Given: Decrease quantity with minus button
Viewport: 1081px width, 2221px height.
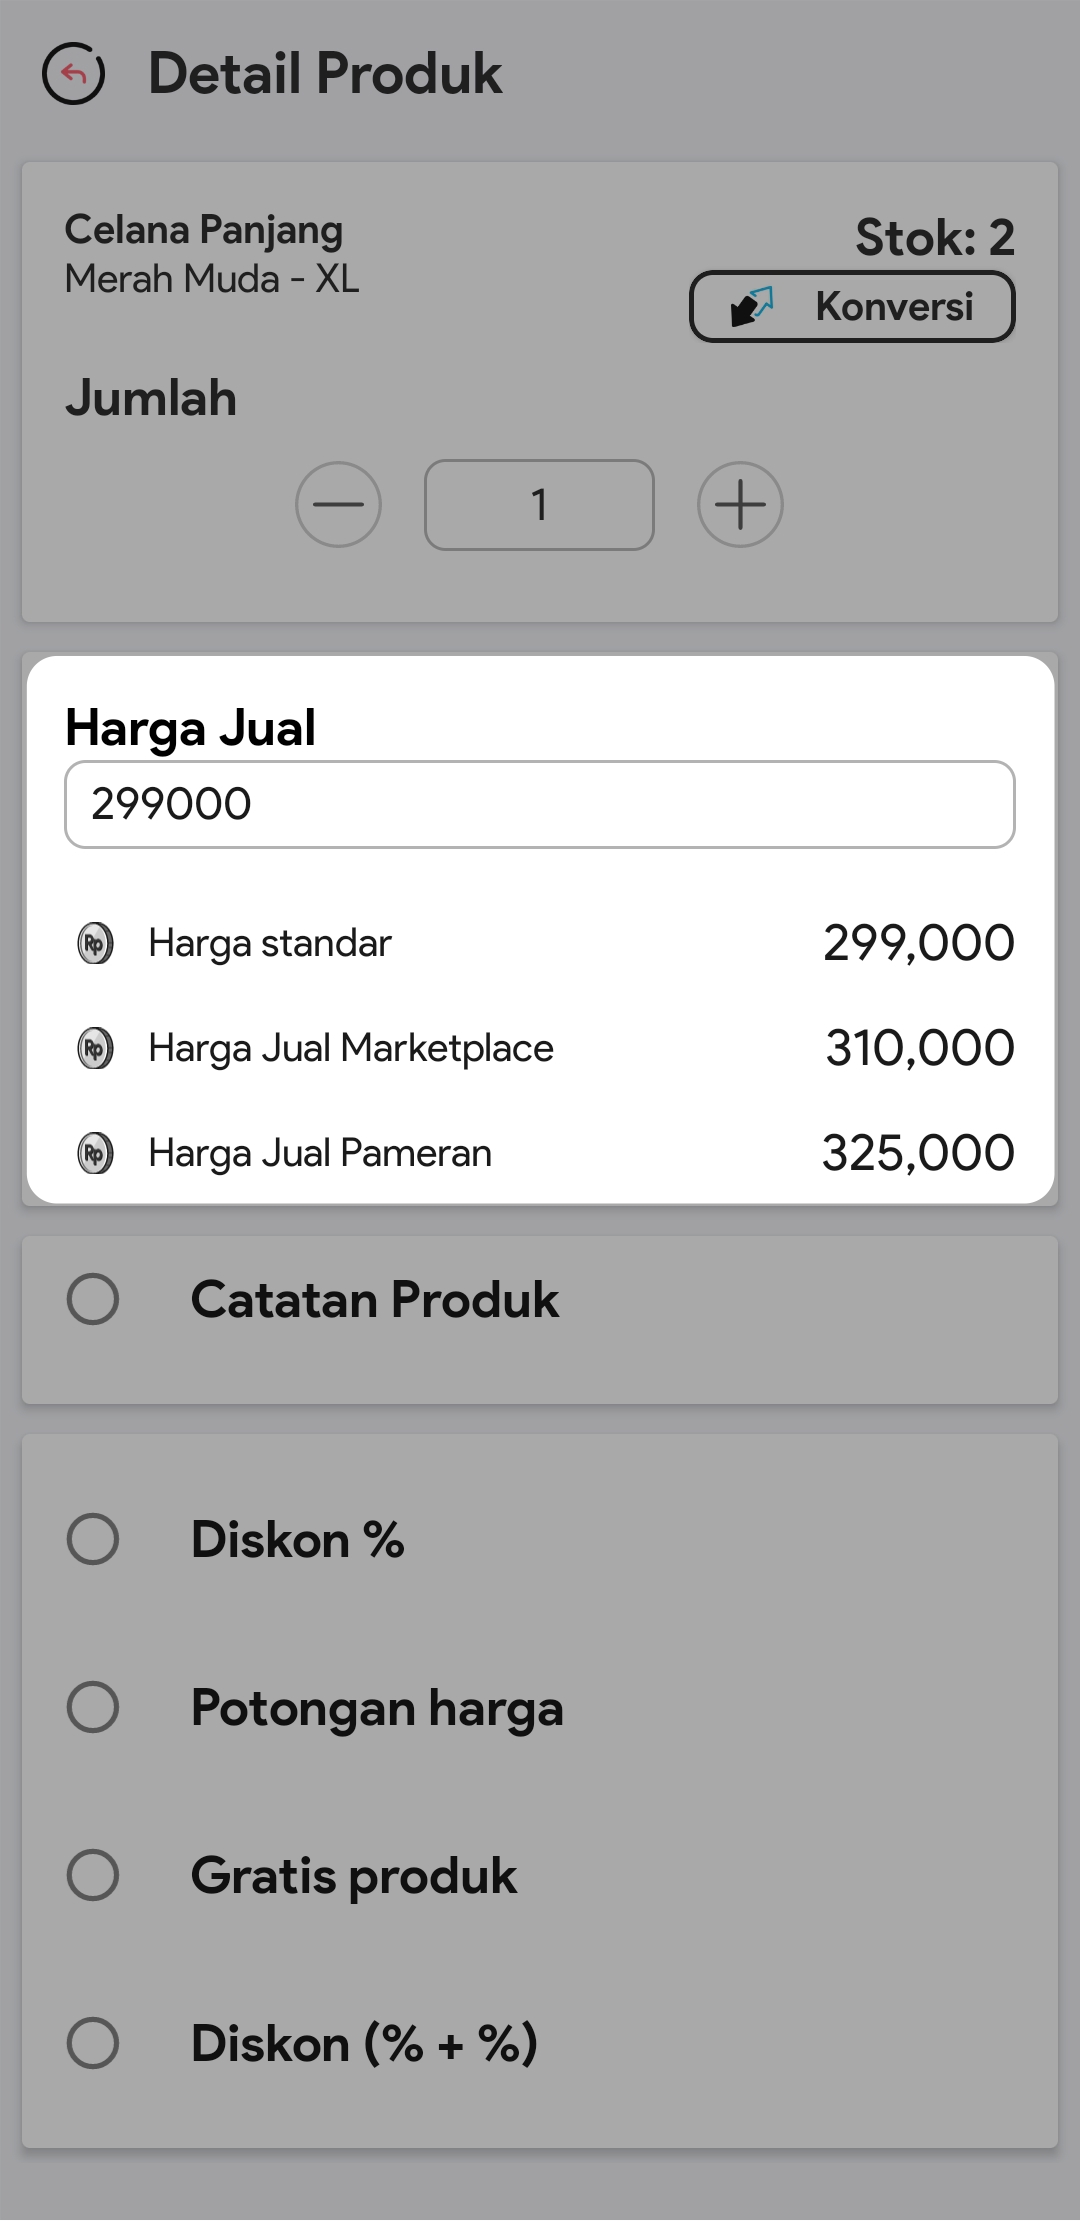Looking at the screenshot, I should 338,505.
